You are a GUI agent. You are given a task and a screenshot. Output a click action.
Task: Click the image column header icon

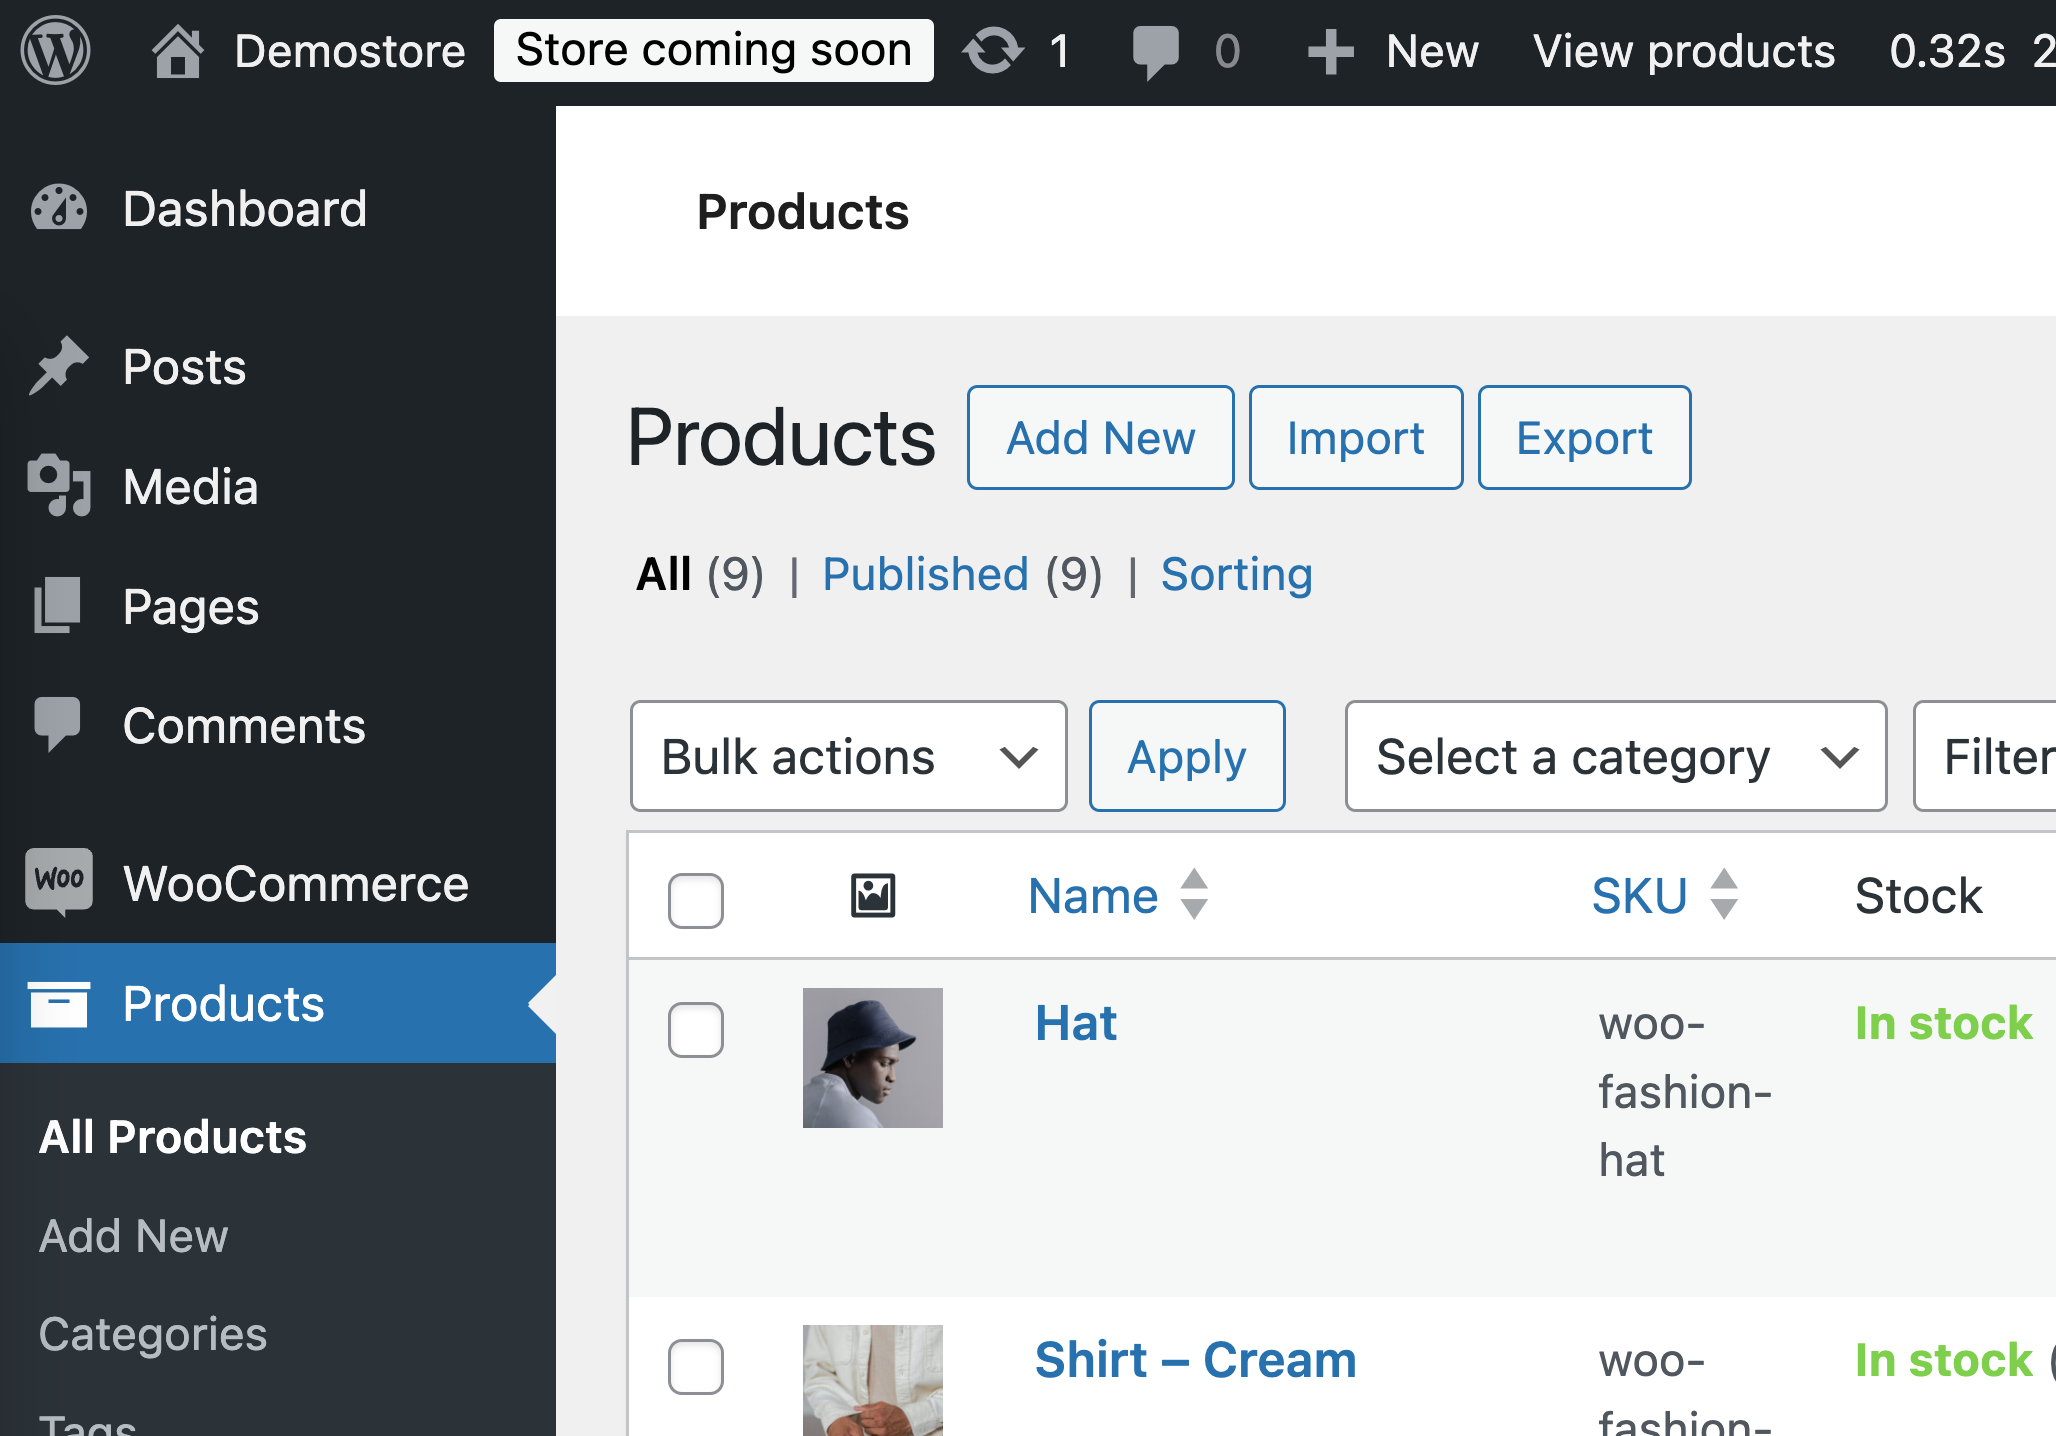pyautogui.click(x=872, y=895)
